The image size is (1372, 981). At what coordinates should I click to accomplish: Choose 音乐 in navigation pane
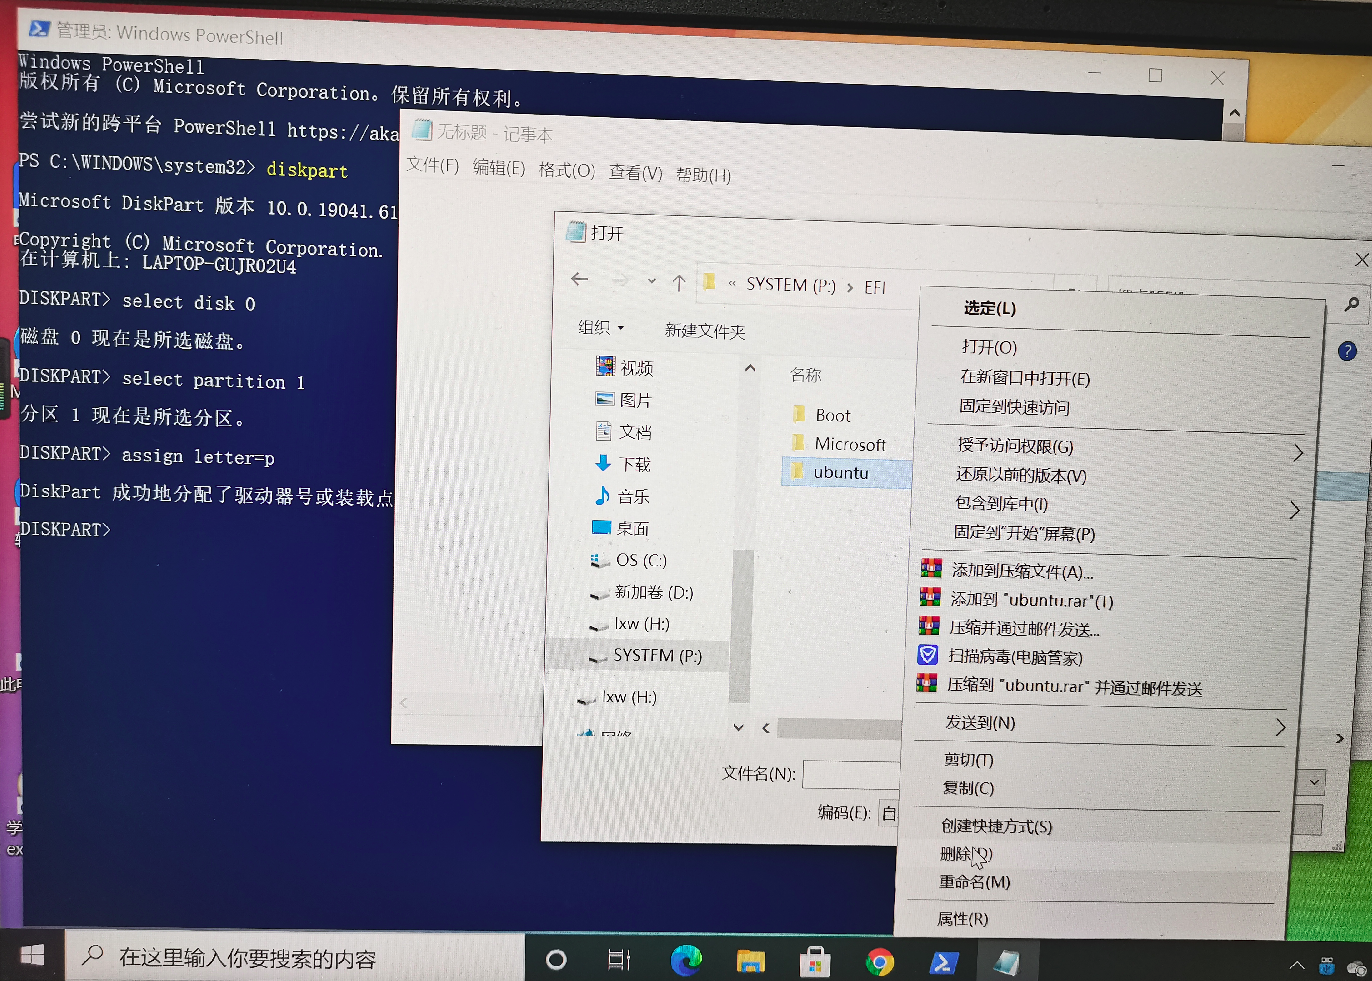621,496
